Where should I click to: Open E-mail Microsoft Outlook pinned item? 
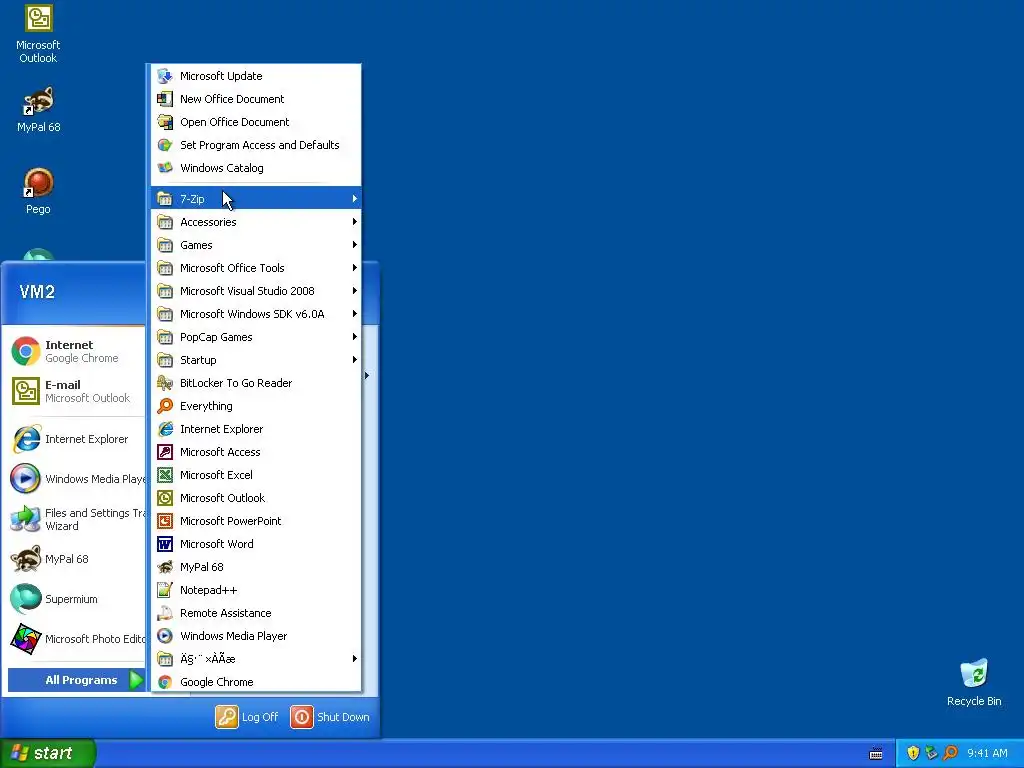[x=76, y=391]
